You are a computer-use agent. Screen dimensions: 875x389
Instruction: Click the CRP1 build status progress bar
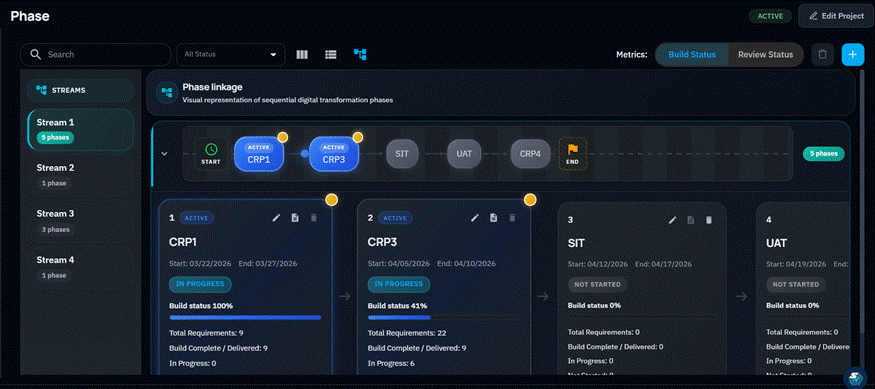point(245,318)
